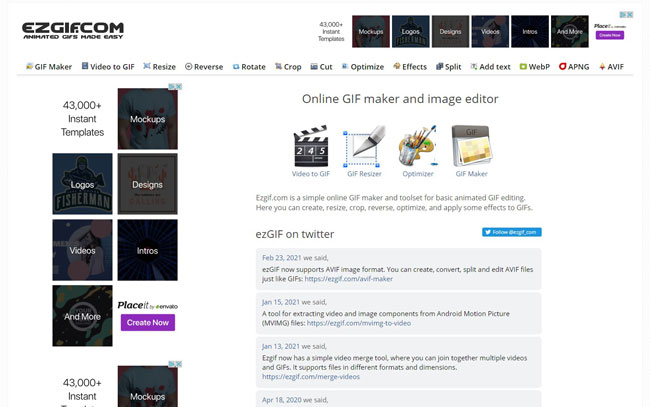Click the 'ezGIF on twitter' heading

point(295,234)
